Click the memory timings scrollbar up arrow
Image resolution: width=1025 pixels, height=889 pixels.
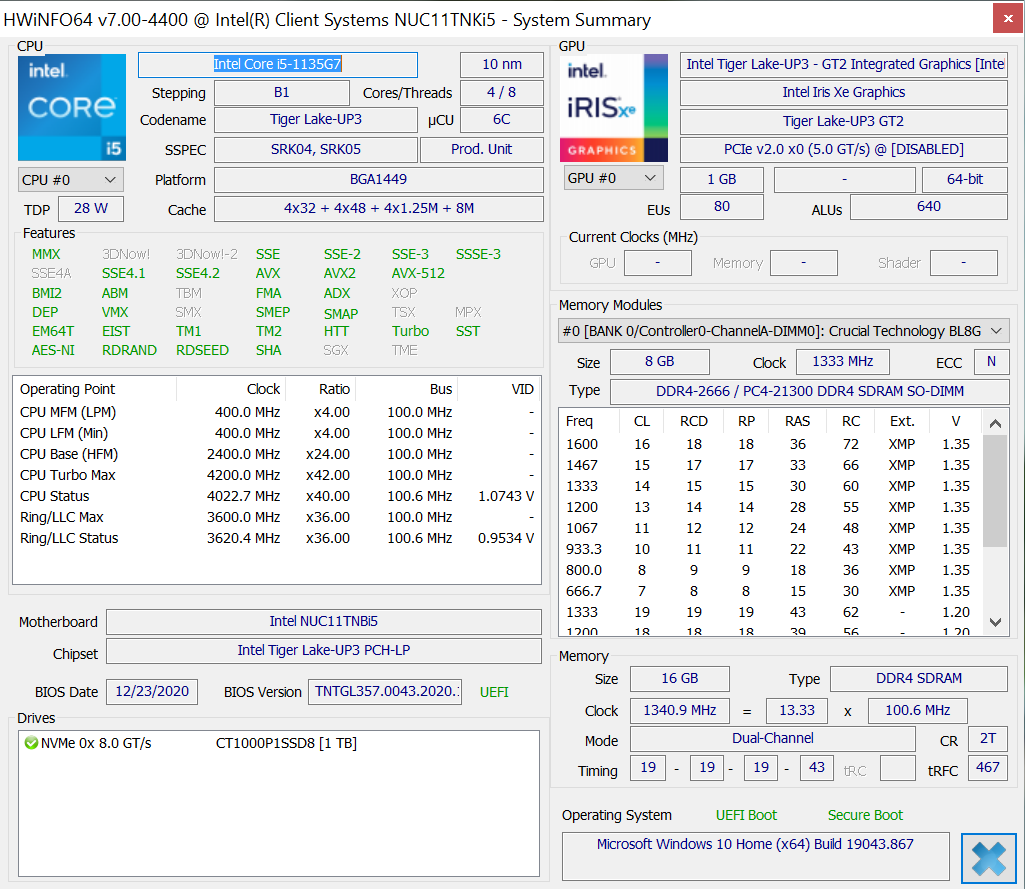(x=996, y=424)
